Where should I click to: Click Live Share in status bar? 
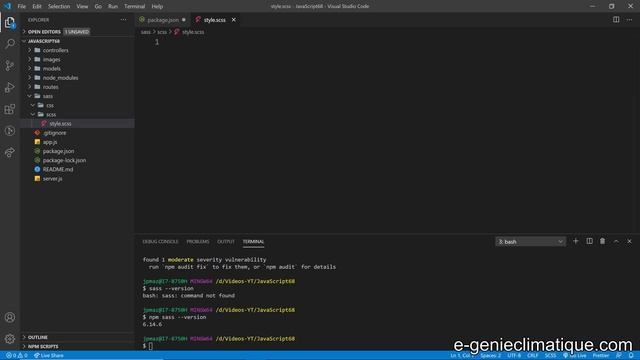pos(49,356)
